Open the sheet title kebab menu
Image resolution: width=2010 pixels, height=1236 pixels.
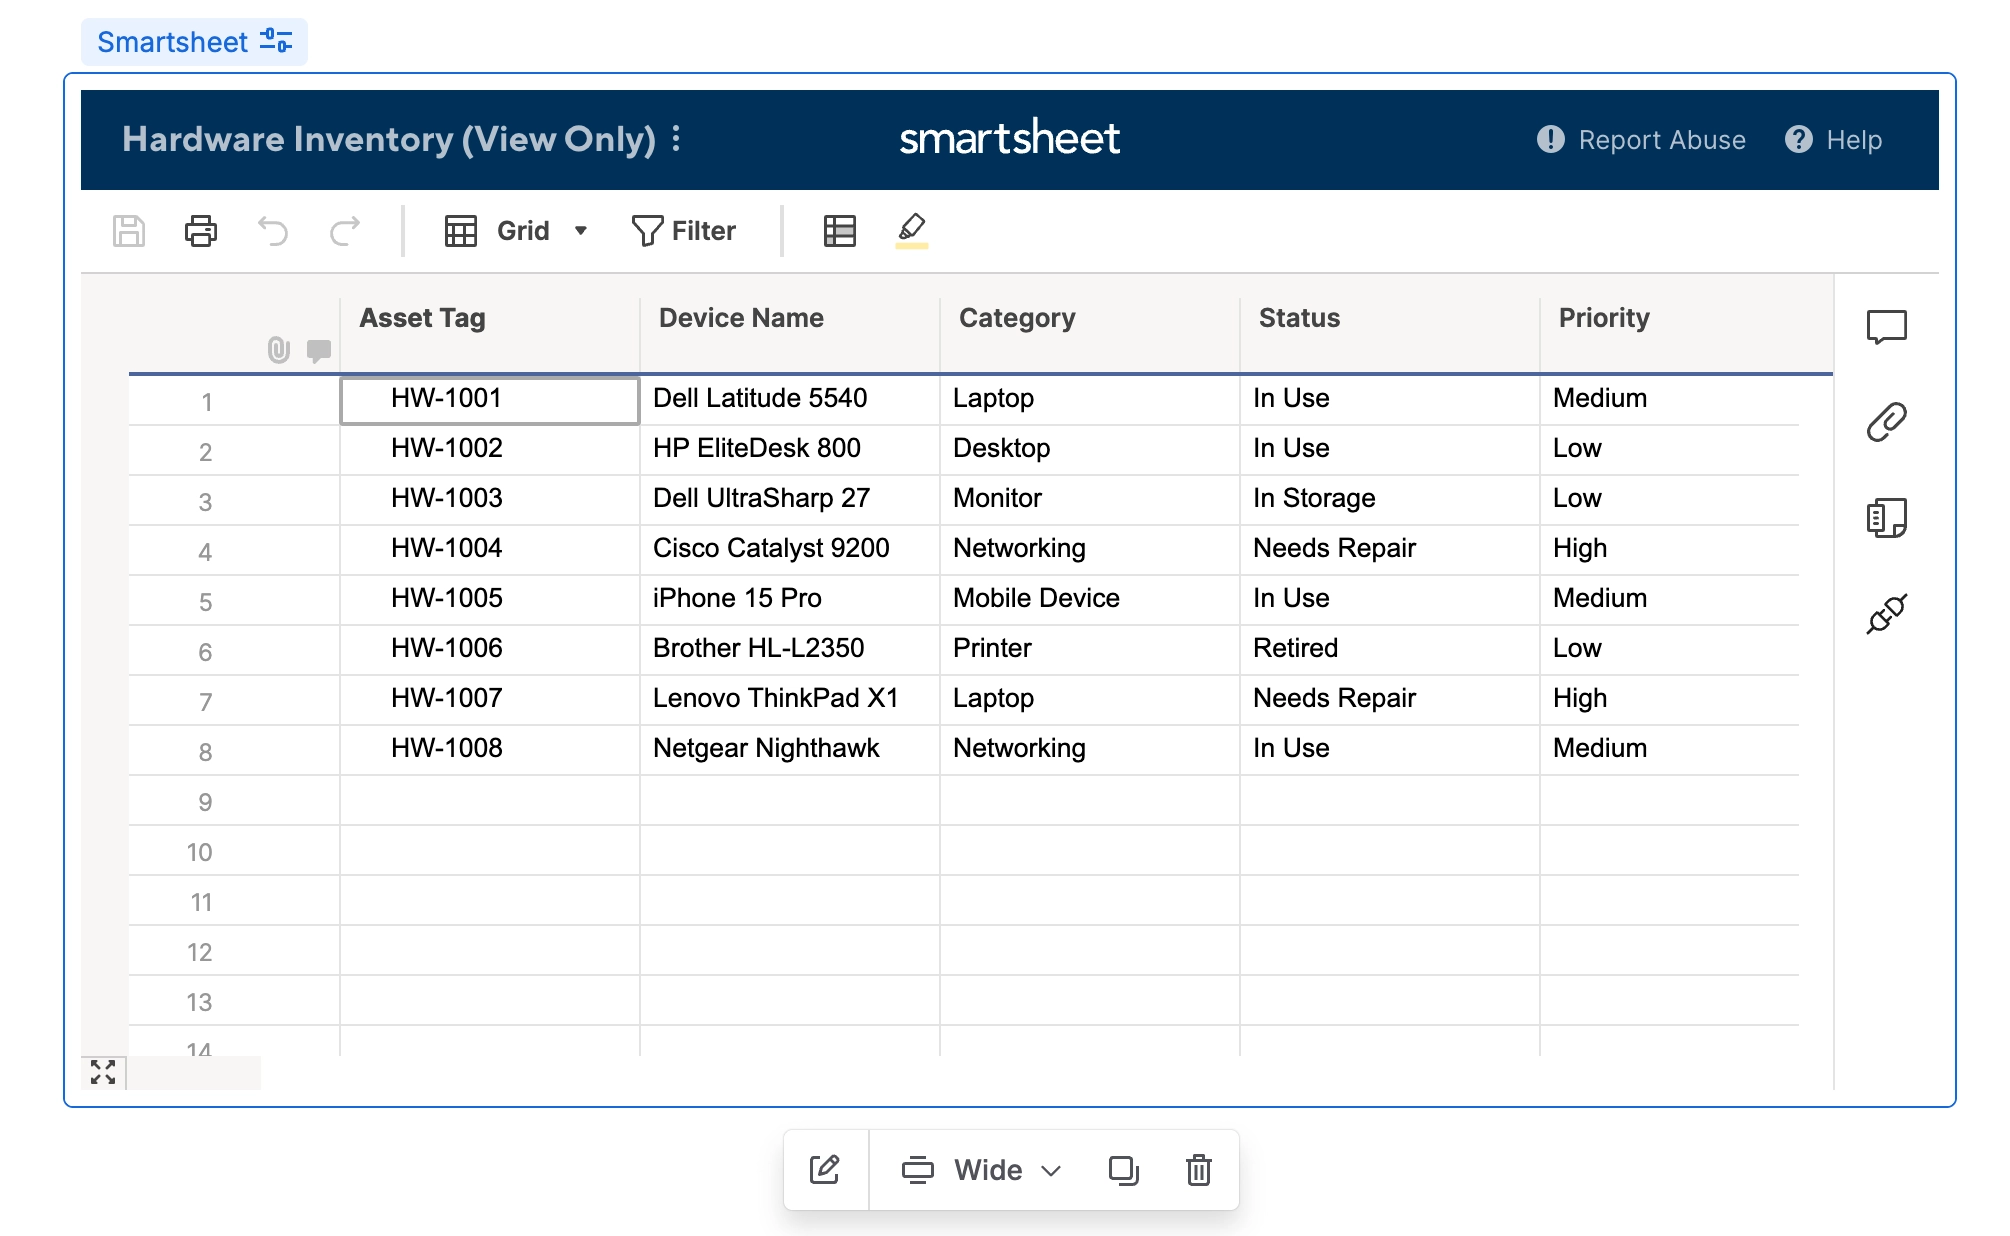677,138
